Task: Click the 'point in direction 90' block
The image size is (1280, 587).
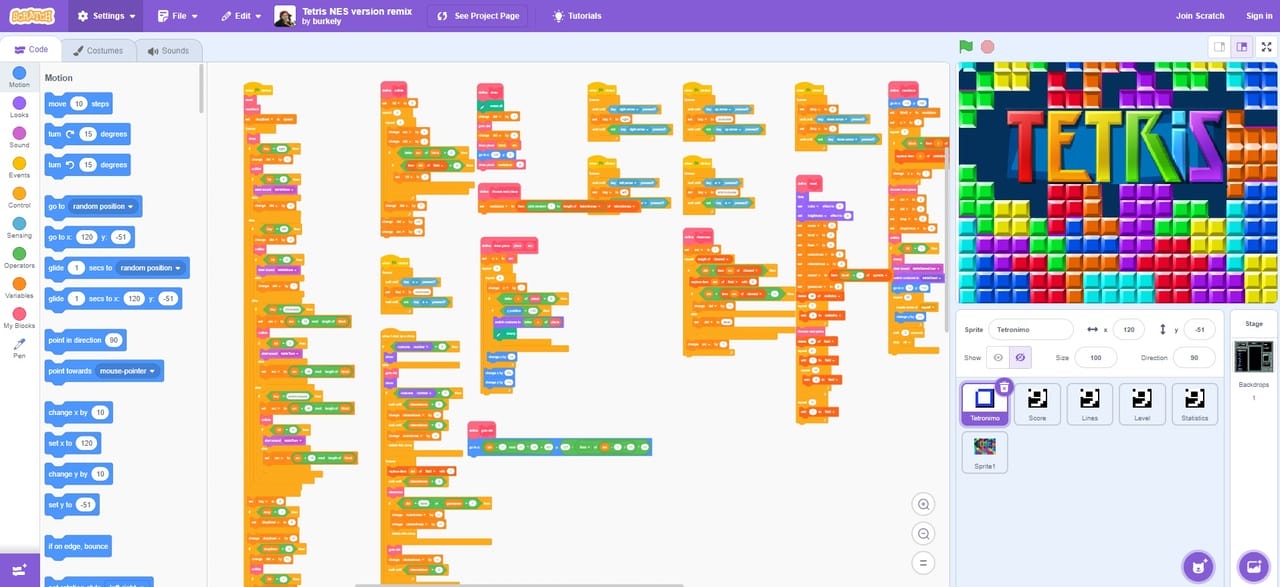Action: [x=85, y=340]
